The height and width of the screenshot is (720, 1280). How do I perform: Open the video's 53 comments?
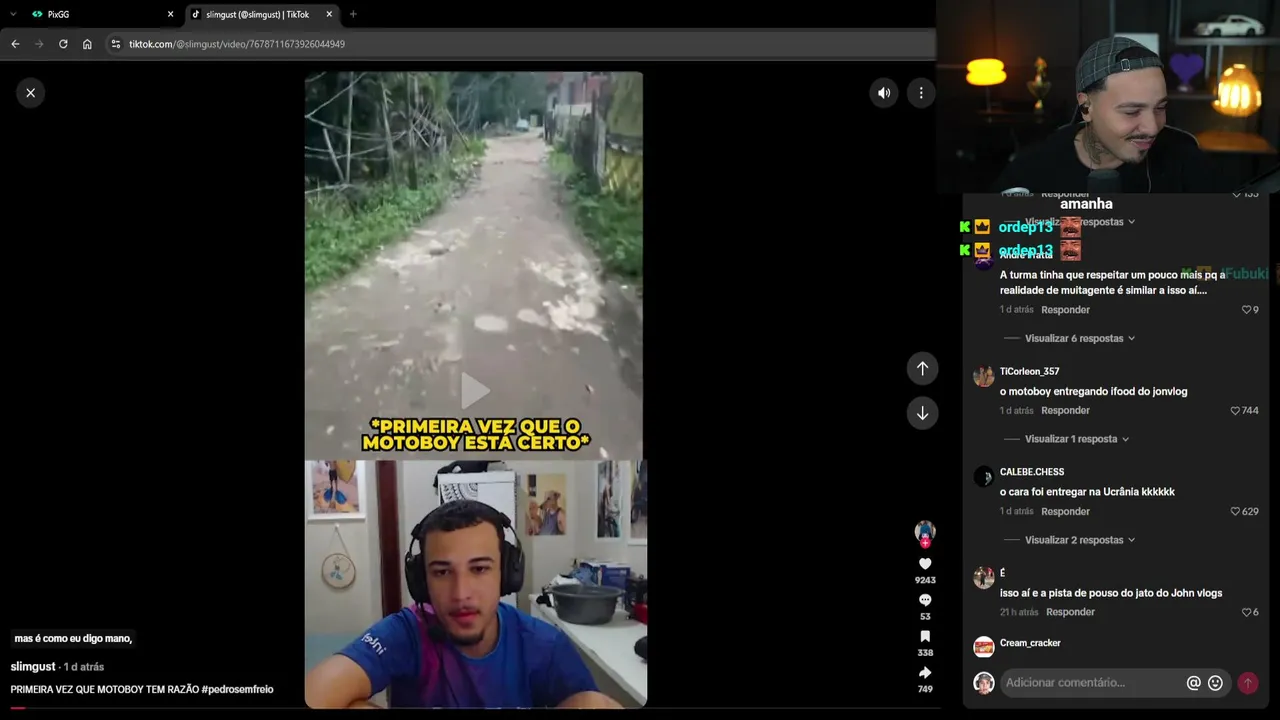click(925, 600)
